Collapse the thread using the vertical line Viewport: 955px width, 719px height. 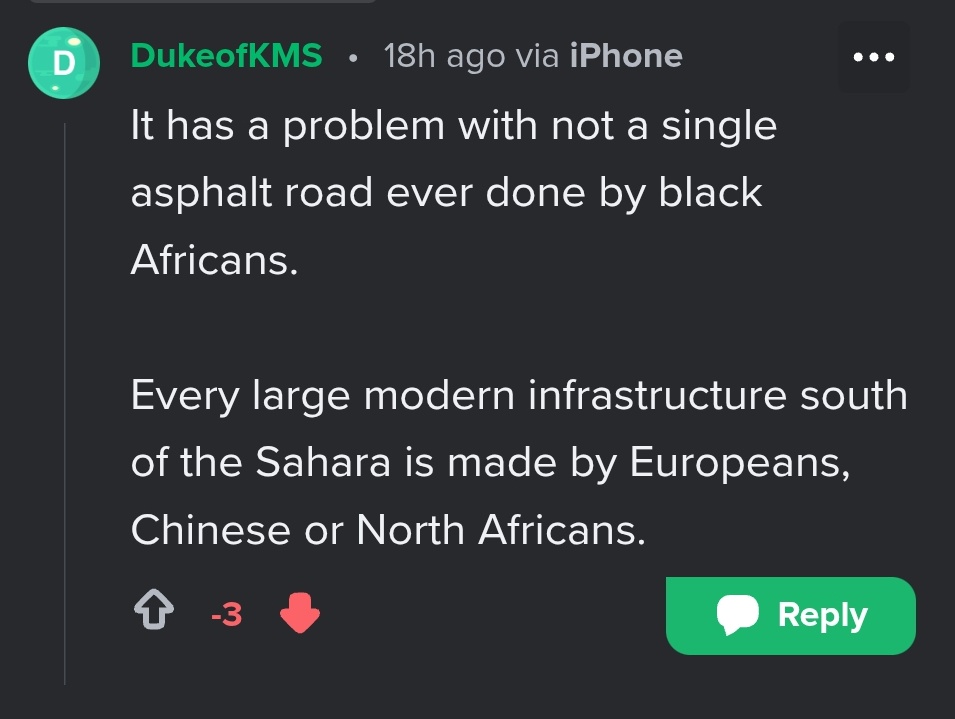(66, 400)
